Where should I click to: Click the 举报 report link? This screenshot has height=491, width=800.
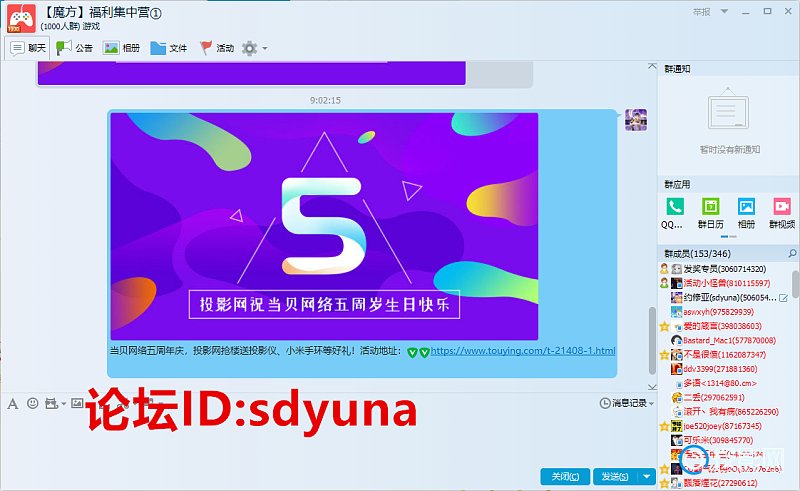(702, 12)
